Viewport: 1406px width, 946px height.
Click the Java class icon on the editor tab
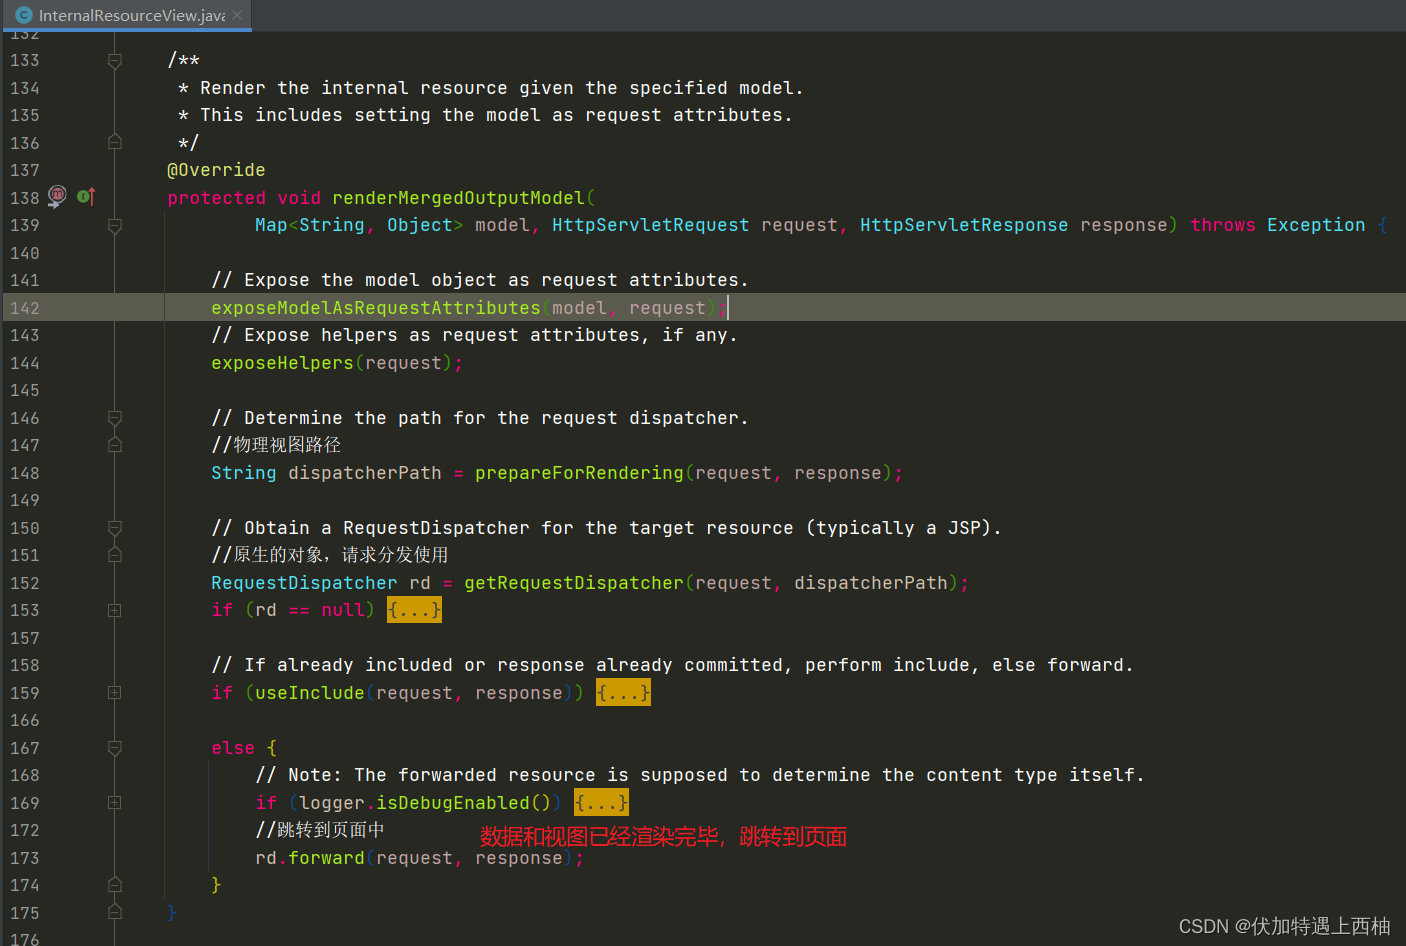24,15
